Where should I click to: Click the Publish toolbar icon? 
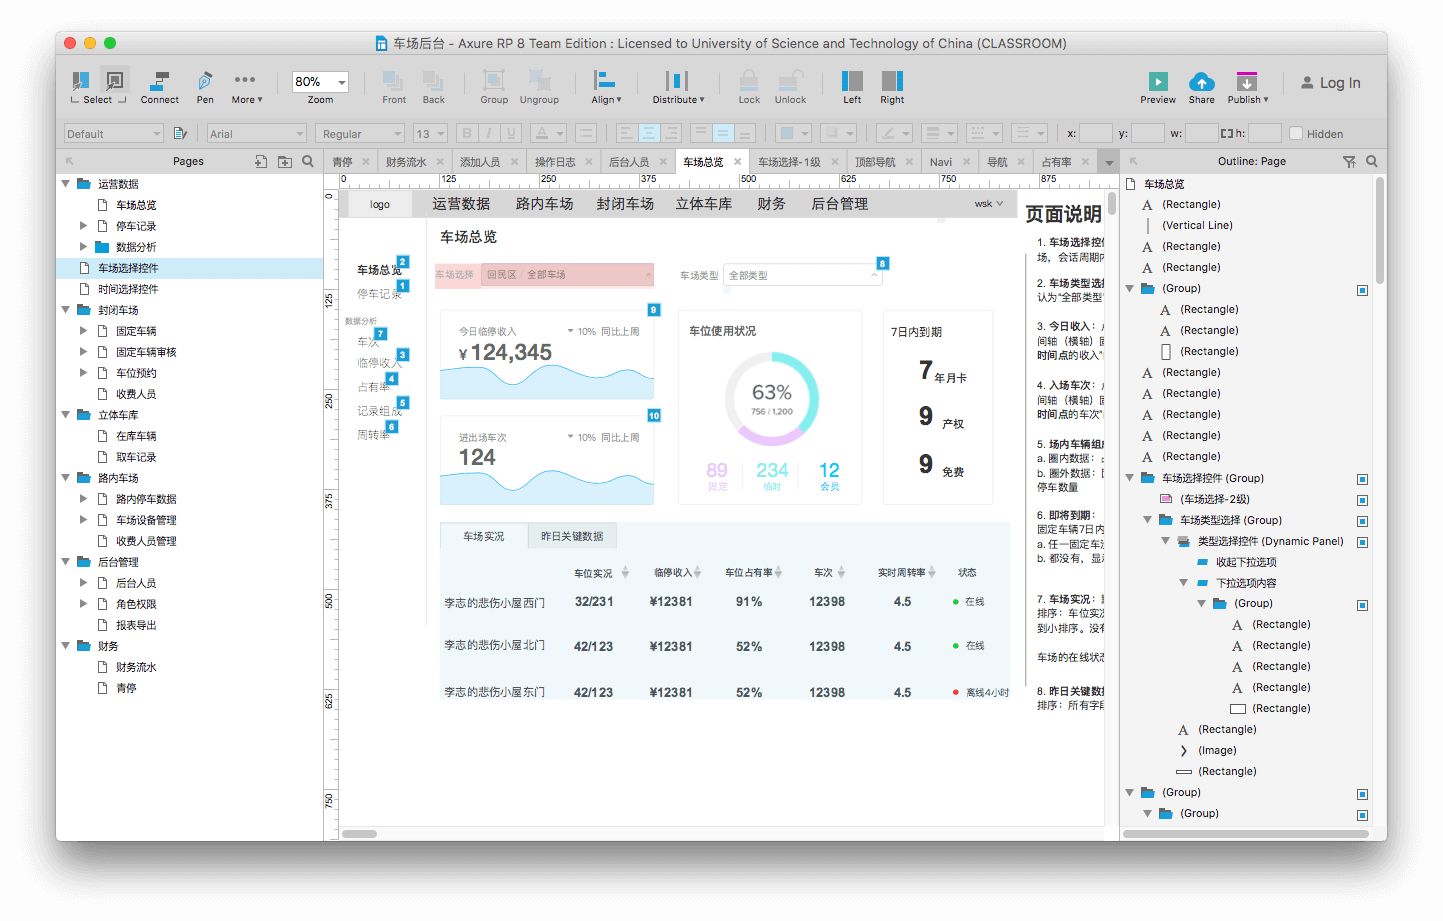tap(1246, 81)
